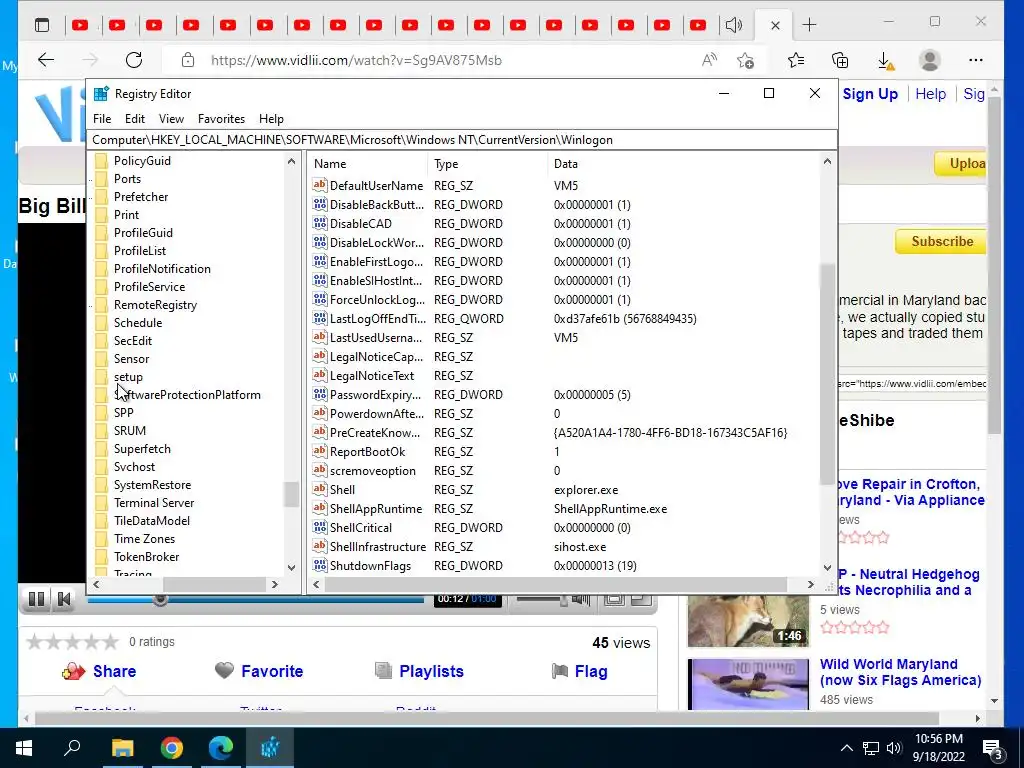
Task: Open the Windows Start menu
Action: (x=24, y=748)
